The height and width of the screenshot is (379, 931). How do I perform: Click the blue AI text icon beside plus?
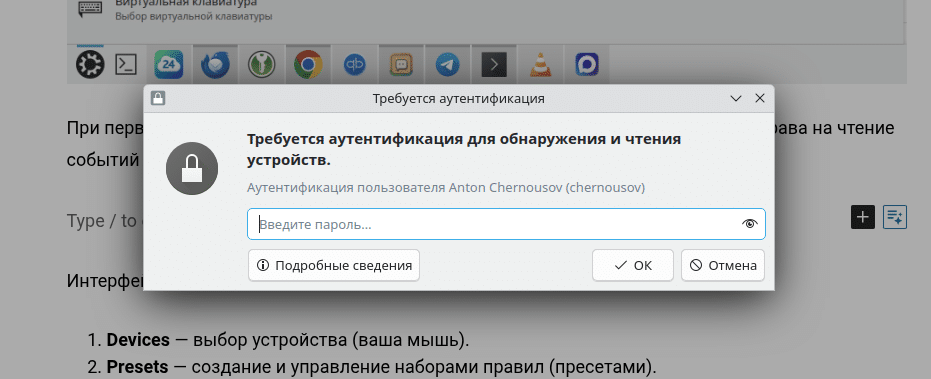tap(895, 217)
